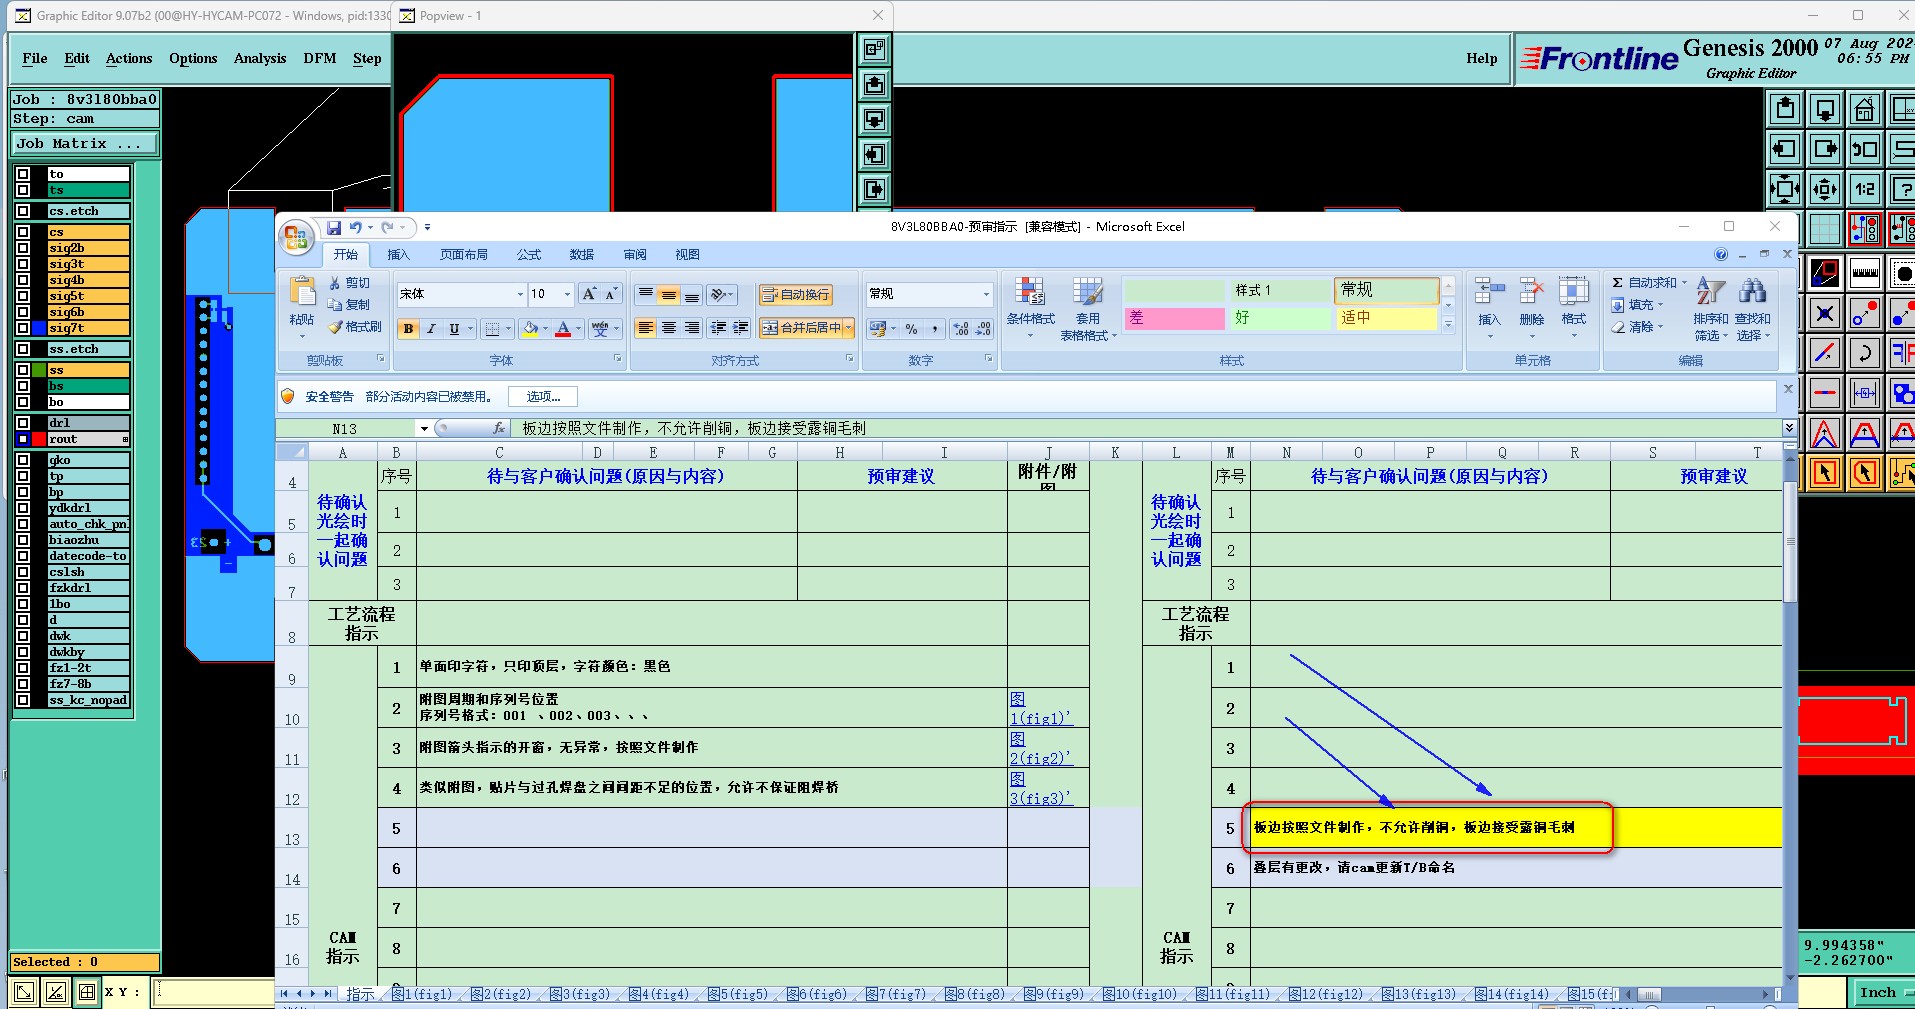Click the Job Matrix button
The width and height of the screenshot is (1915, 1009).
(x=85, y=144)
